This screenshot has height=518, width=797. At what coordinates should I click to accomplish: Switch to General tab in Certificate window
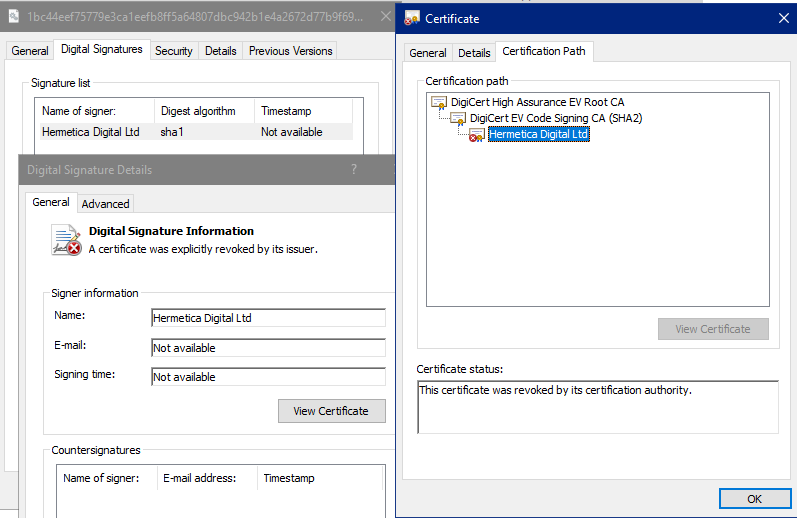427,53
